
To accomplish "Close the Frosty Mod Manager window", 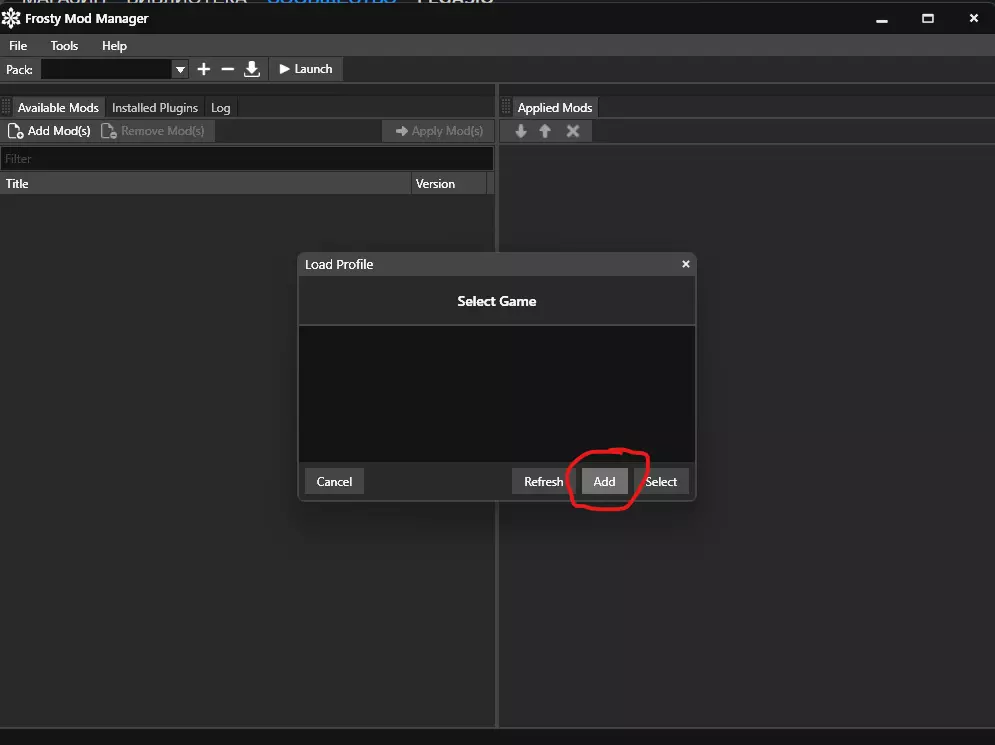I will 973,19.
